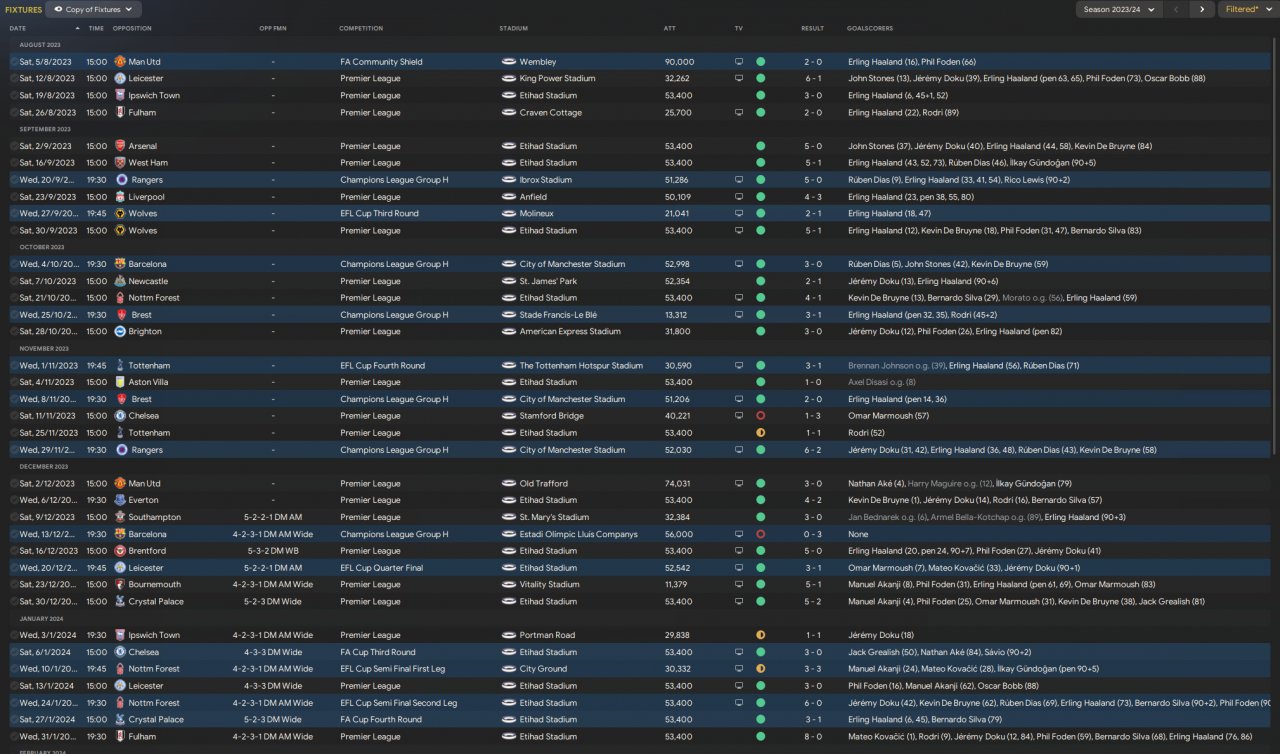The image size is (1280, 754).
Task: Click the Rangers badge on the 20/9 row
Action: (x=120, y=180)
